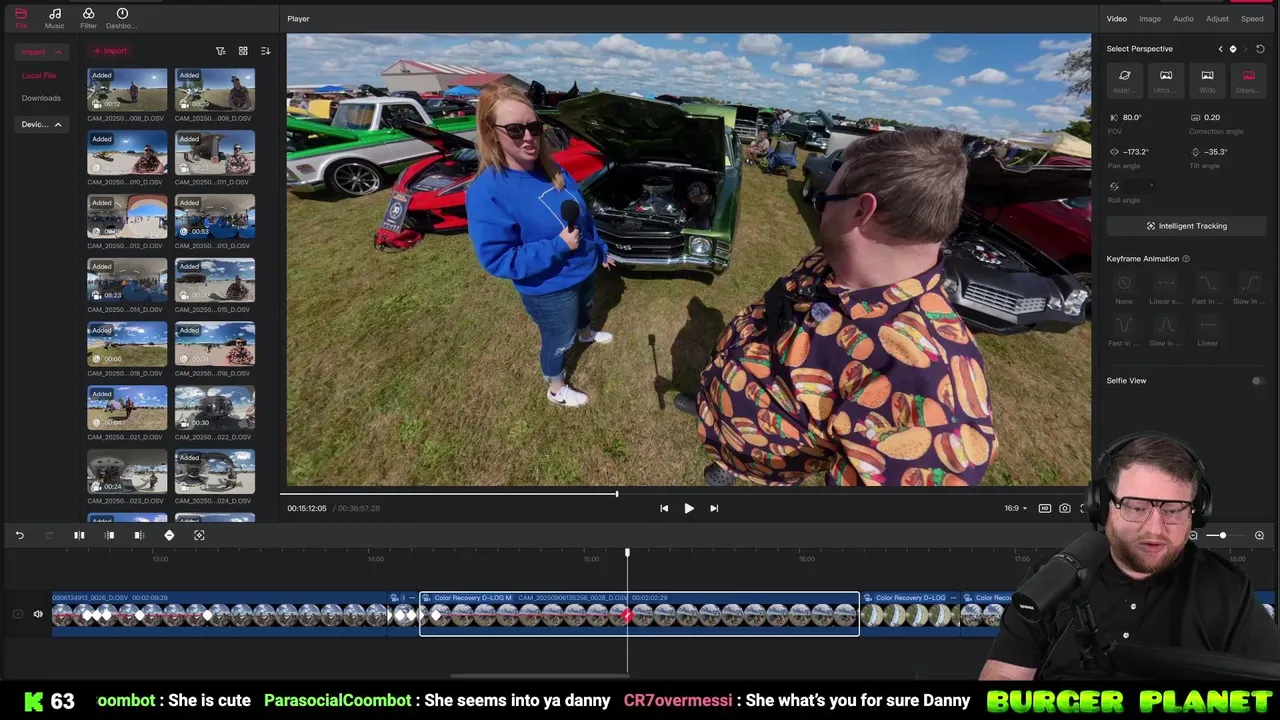Show Keyframe Animation help info
Screen dimensions: 1280x720
pos(1186,259)
